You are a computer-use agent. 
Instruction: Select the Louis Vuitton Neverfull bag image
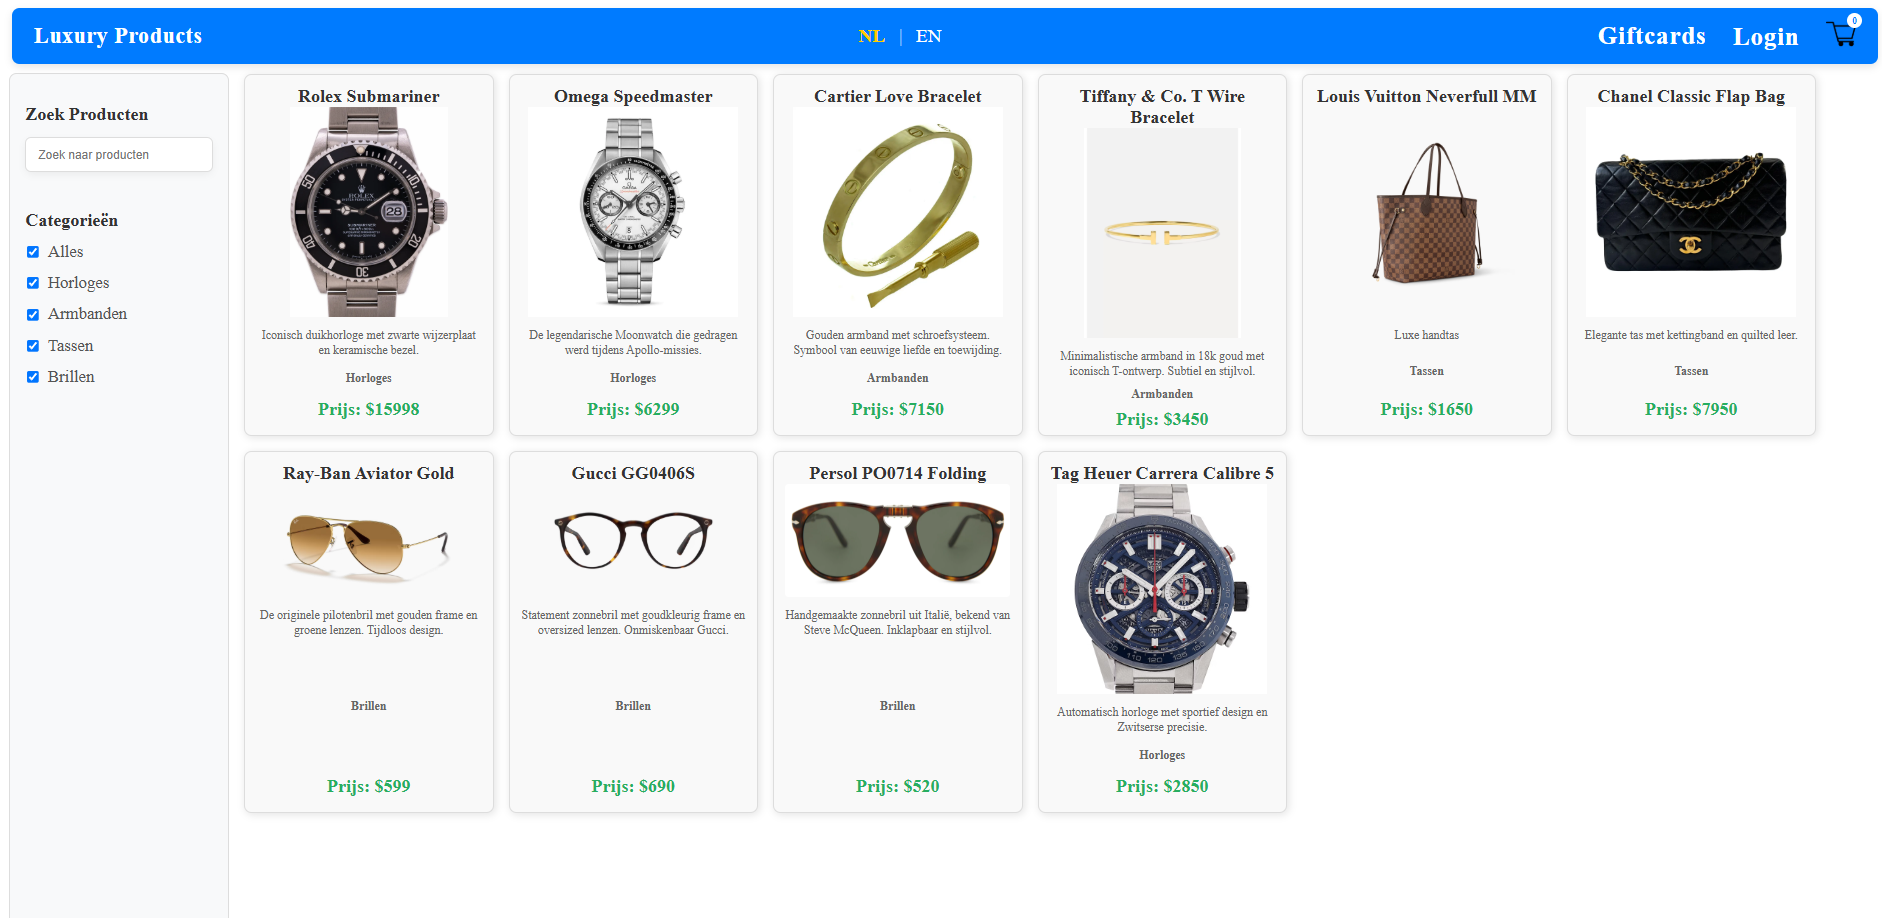(x=1427, y=212)
